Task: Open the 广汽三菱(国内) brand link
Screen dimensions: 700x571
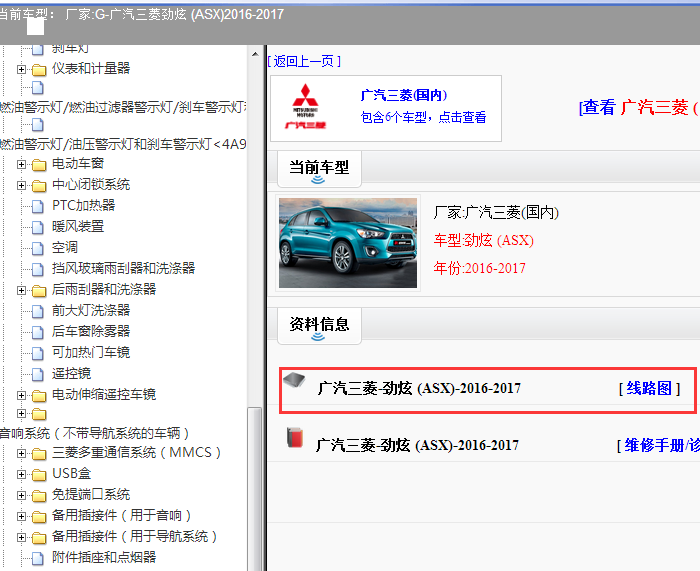Action: click(x=404, y=95)
